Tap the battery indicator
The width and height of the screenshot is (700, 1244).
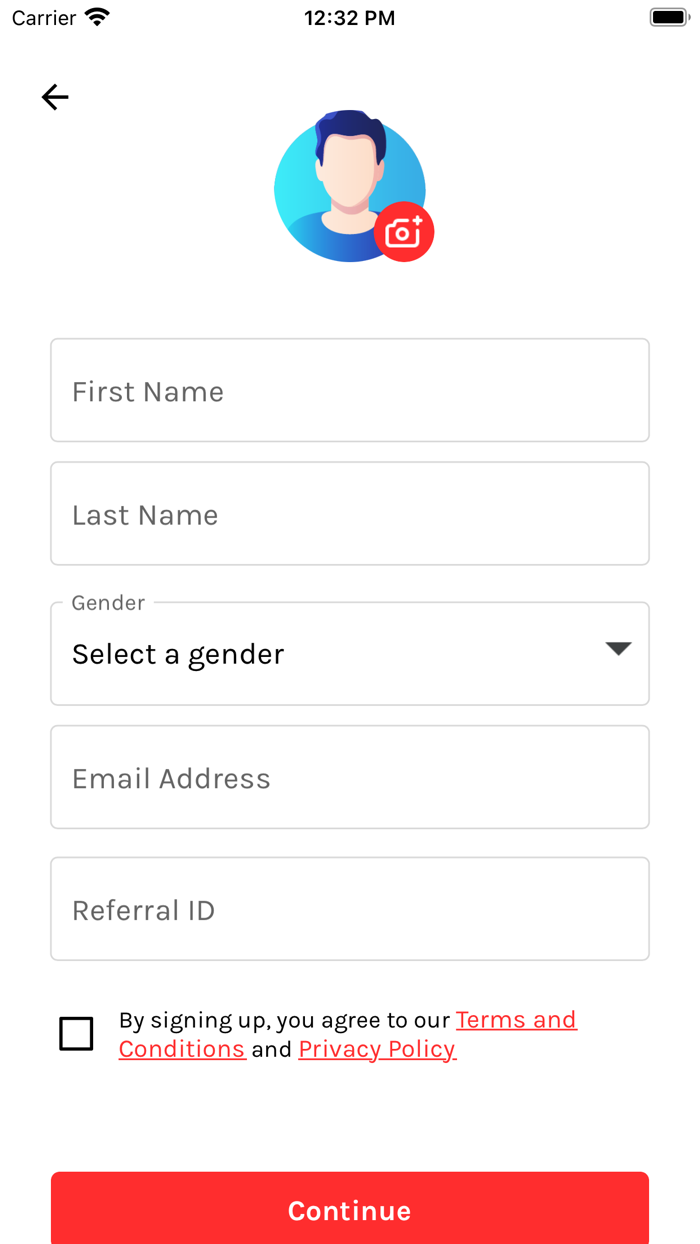pyautogui.click(x=668, y=16)
